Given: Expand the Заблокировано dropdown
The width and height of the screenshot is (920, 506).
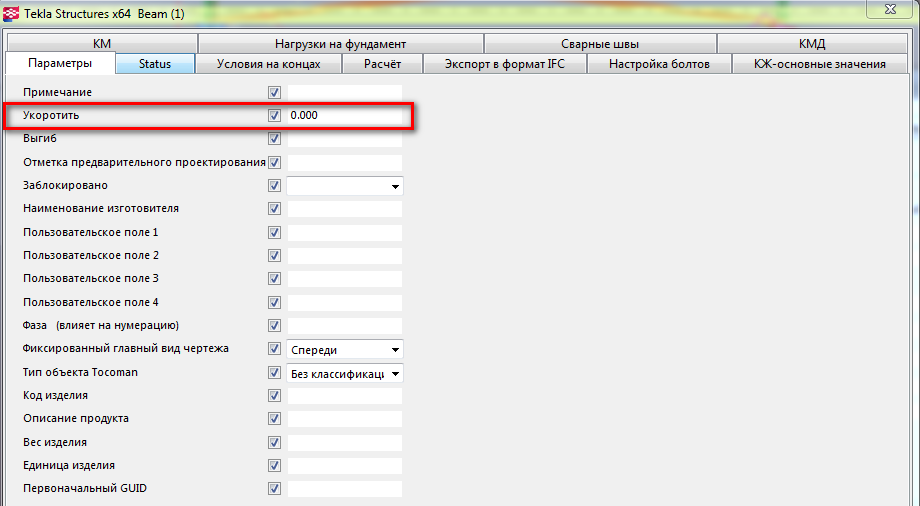Looking at the screenshot, I should pos(345,186).
